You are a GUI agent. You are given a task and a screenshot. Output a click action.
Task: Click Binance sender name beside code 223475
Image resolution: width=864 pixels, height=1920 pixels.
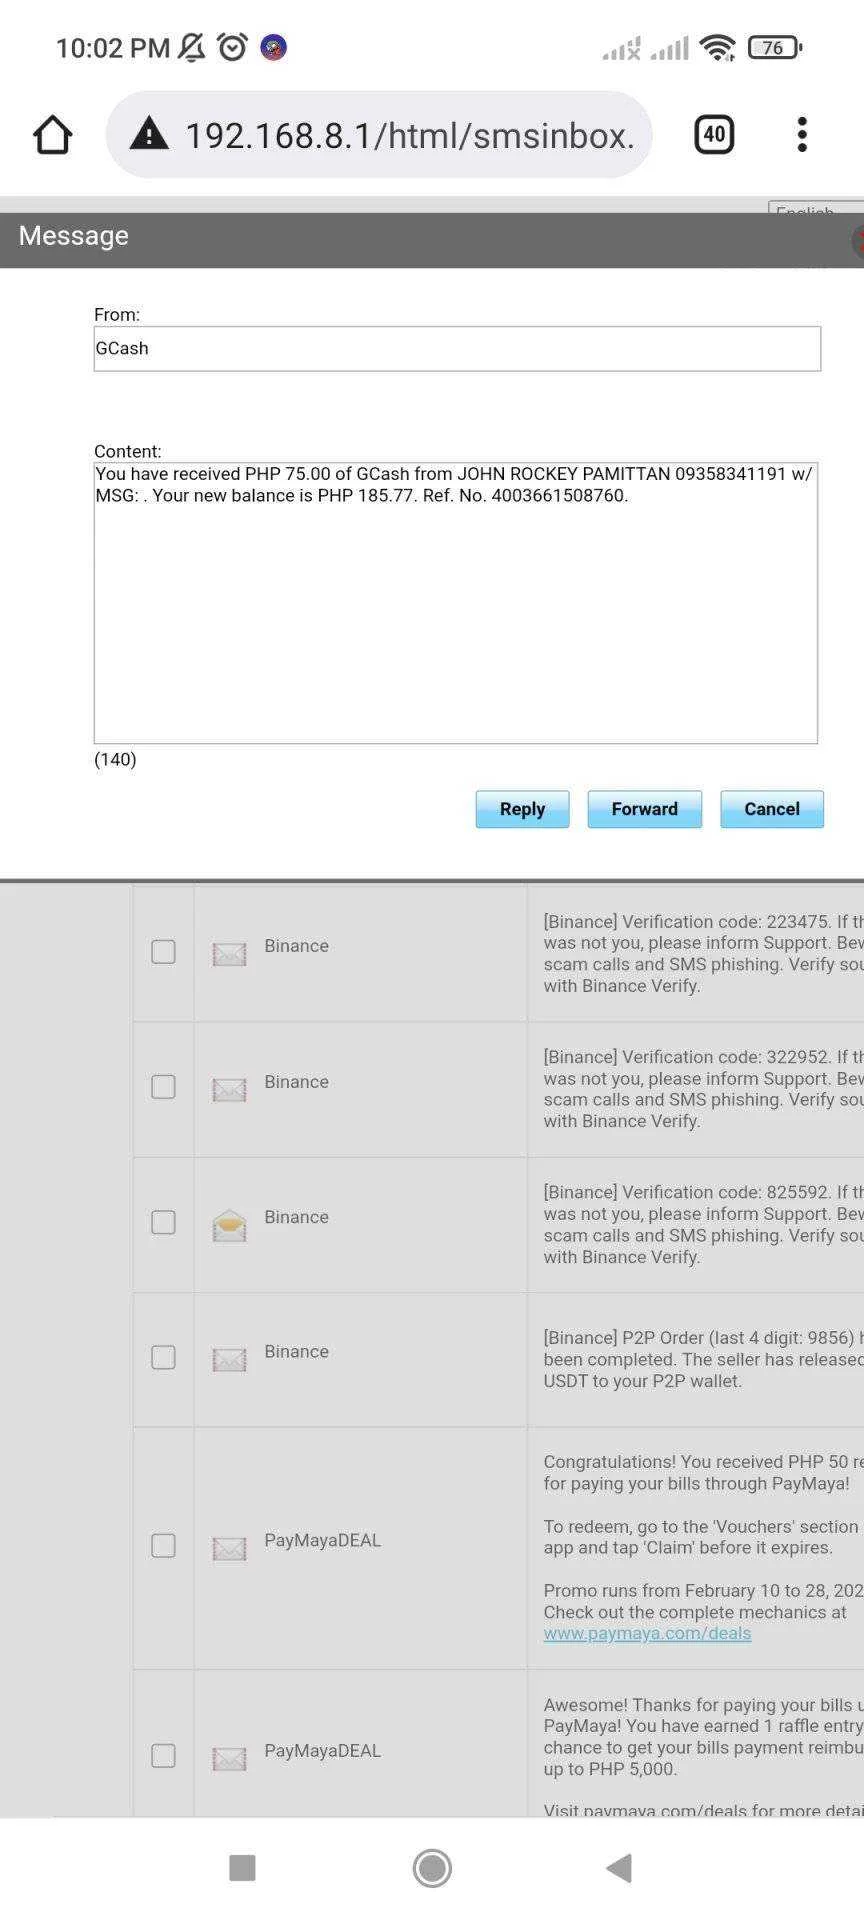pyautogui.click(x=296, y=946)
